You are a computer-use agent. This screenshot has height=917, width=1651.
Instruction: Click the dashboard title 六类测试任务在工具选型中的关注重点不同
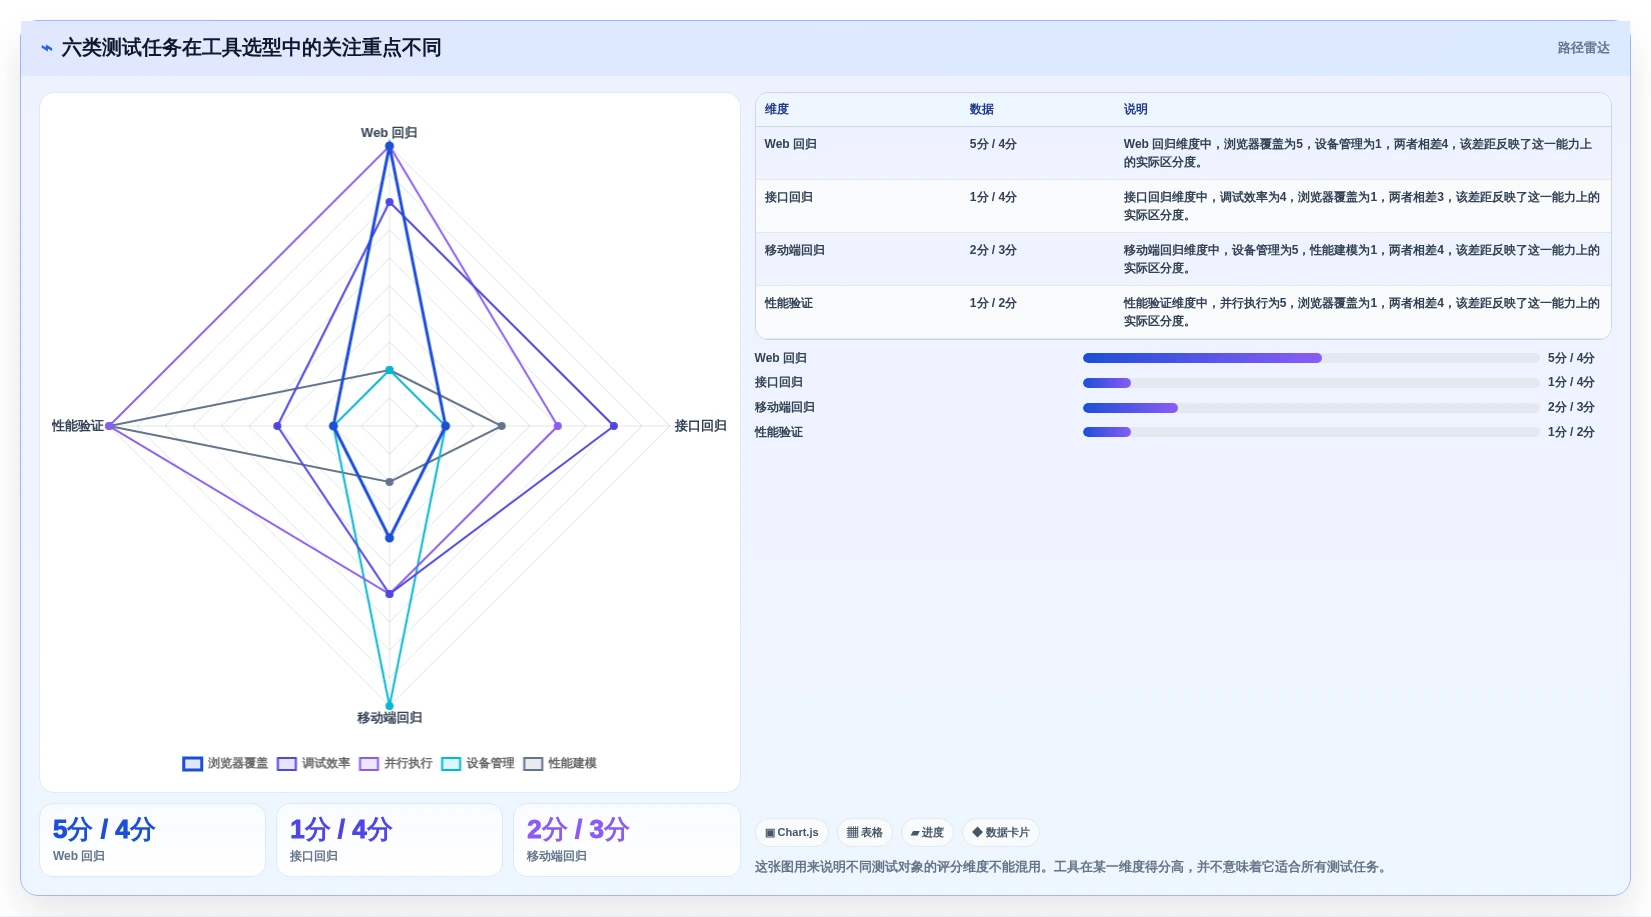point(251,48)
